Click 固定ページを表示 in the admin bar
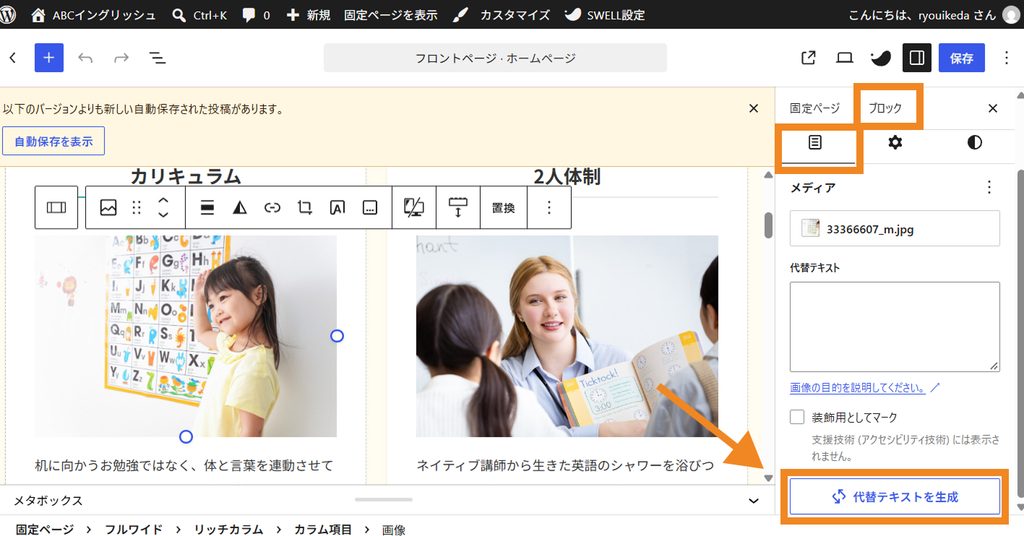 click(x=391, y=14)
